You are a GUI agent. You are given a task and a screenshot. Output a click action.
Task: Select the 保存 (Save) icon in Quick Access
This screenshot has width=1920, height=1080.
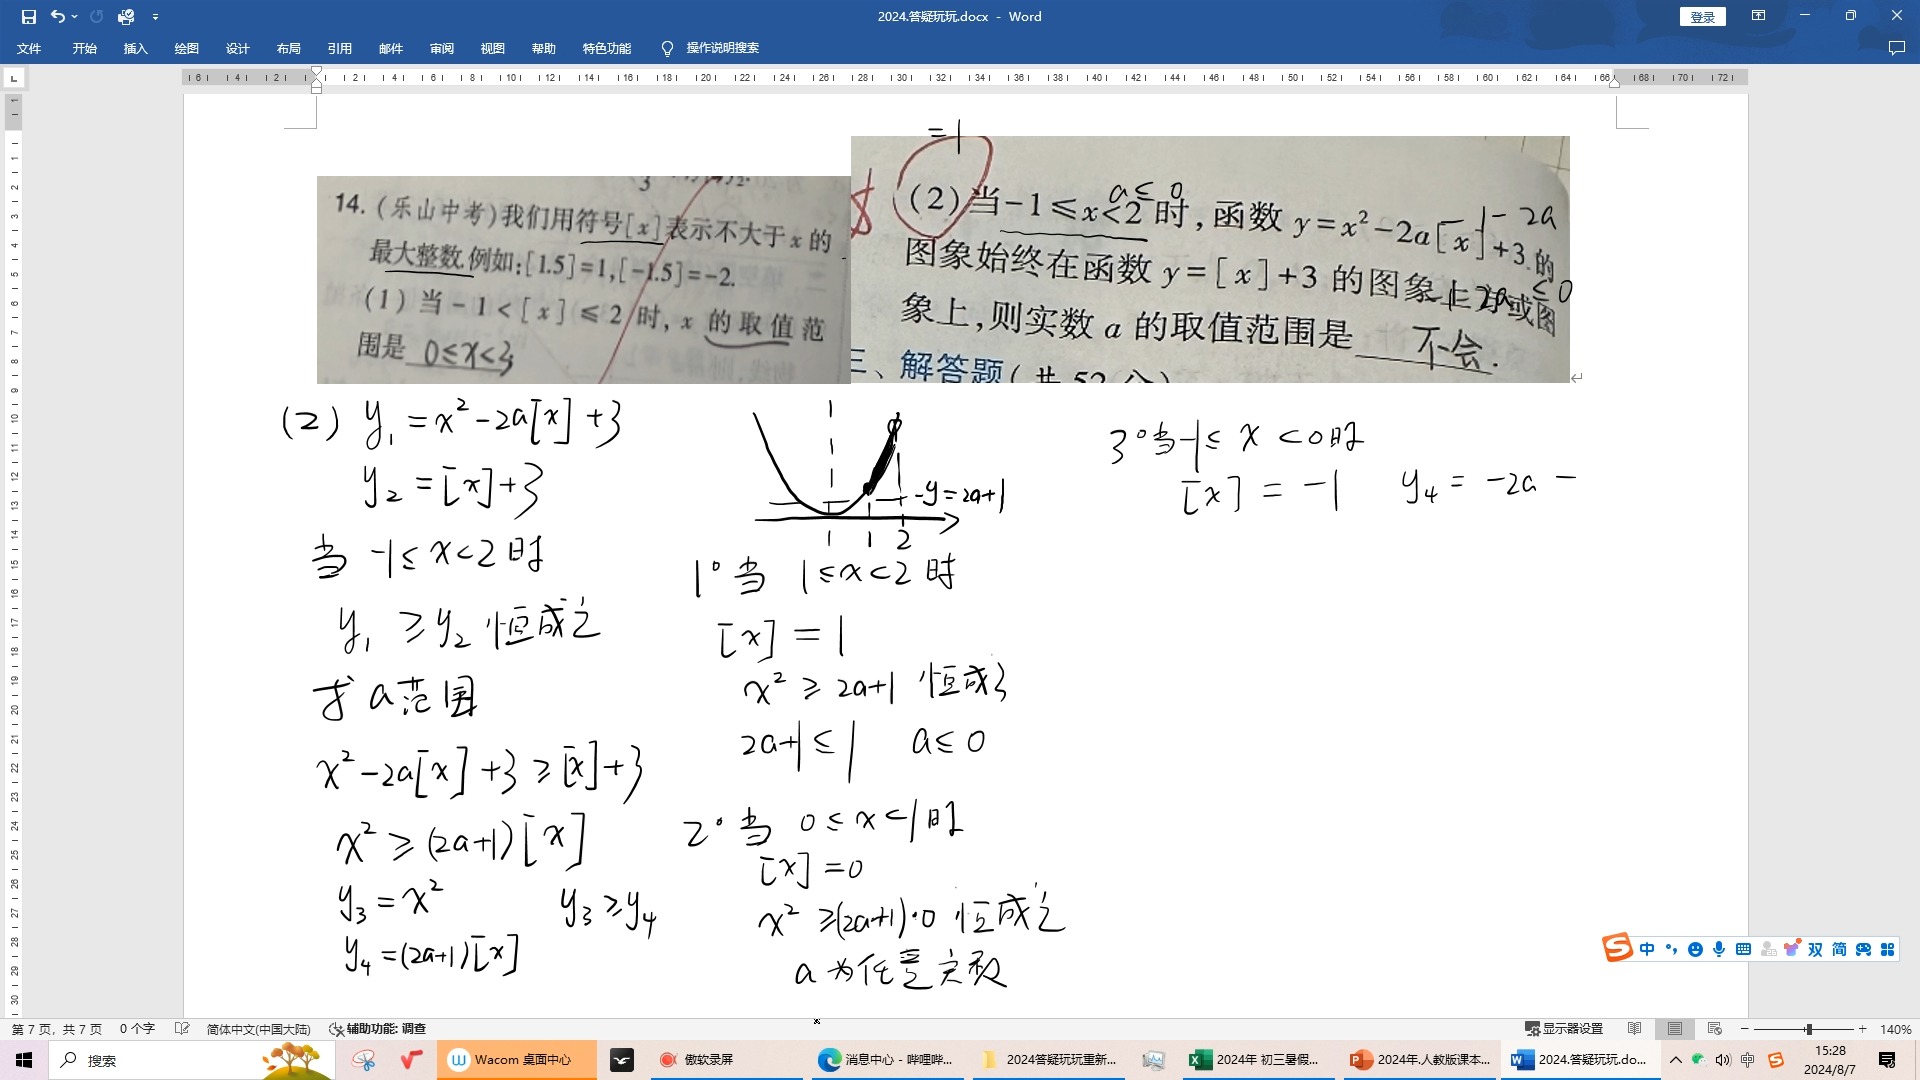(25, 16)
